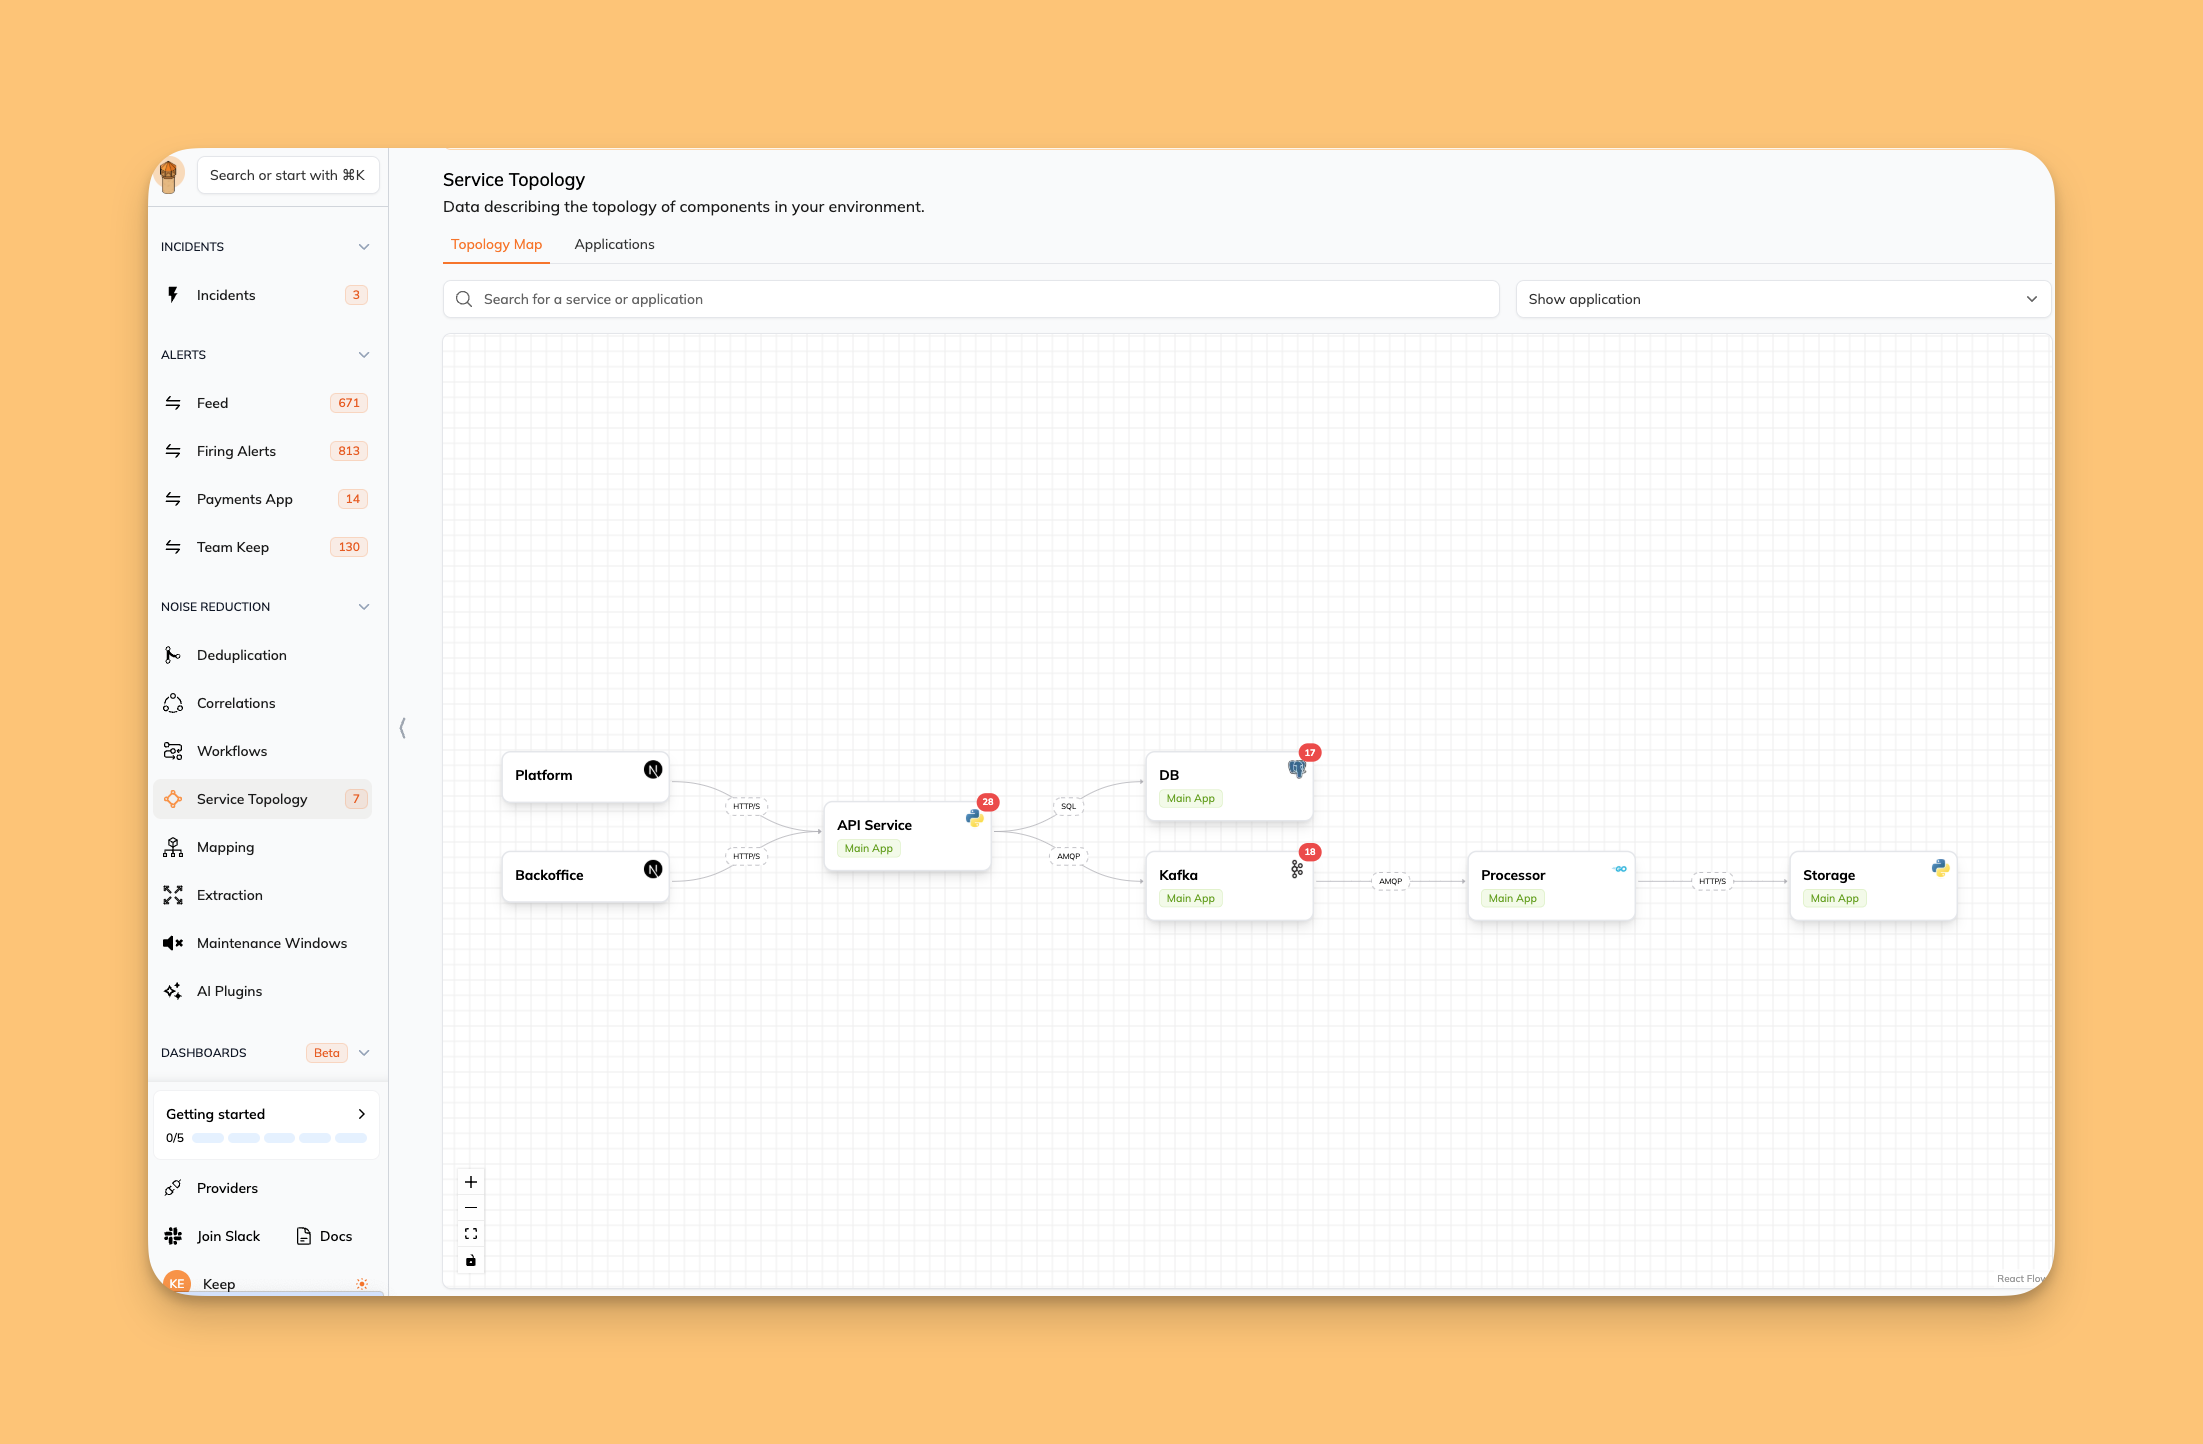Select the Topology Map tab
The height and width of the screenshot is (1444, 2203).
(496, 244)
